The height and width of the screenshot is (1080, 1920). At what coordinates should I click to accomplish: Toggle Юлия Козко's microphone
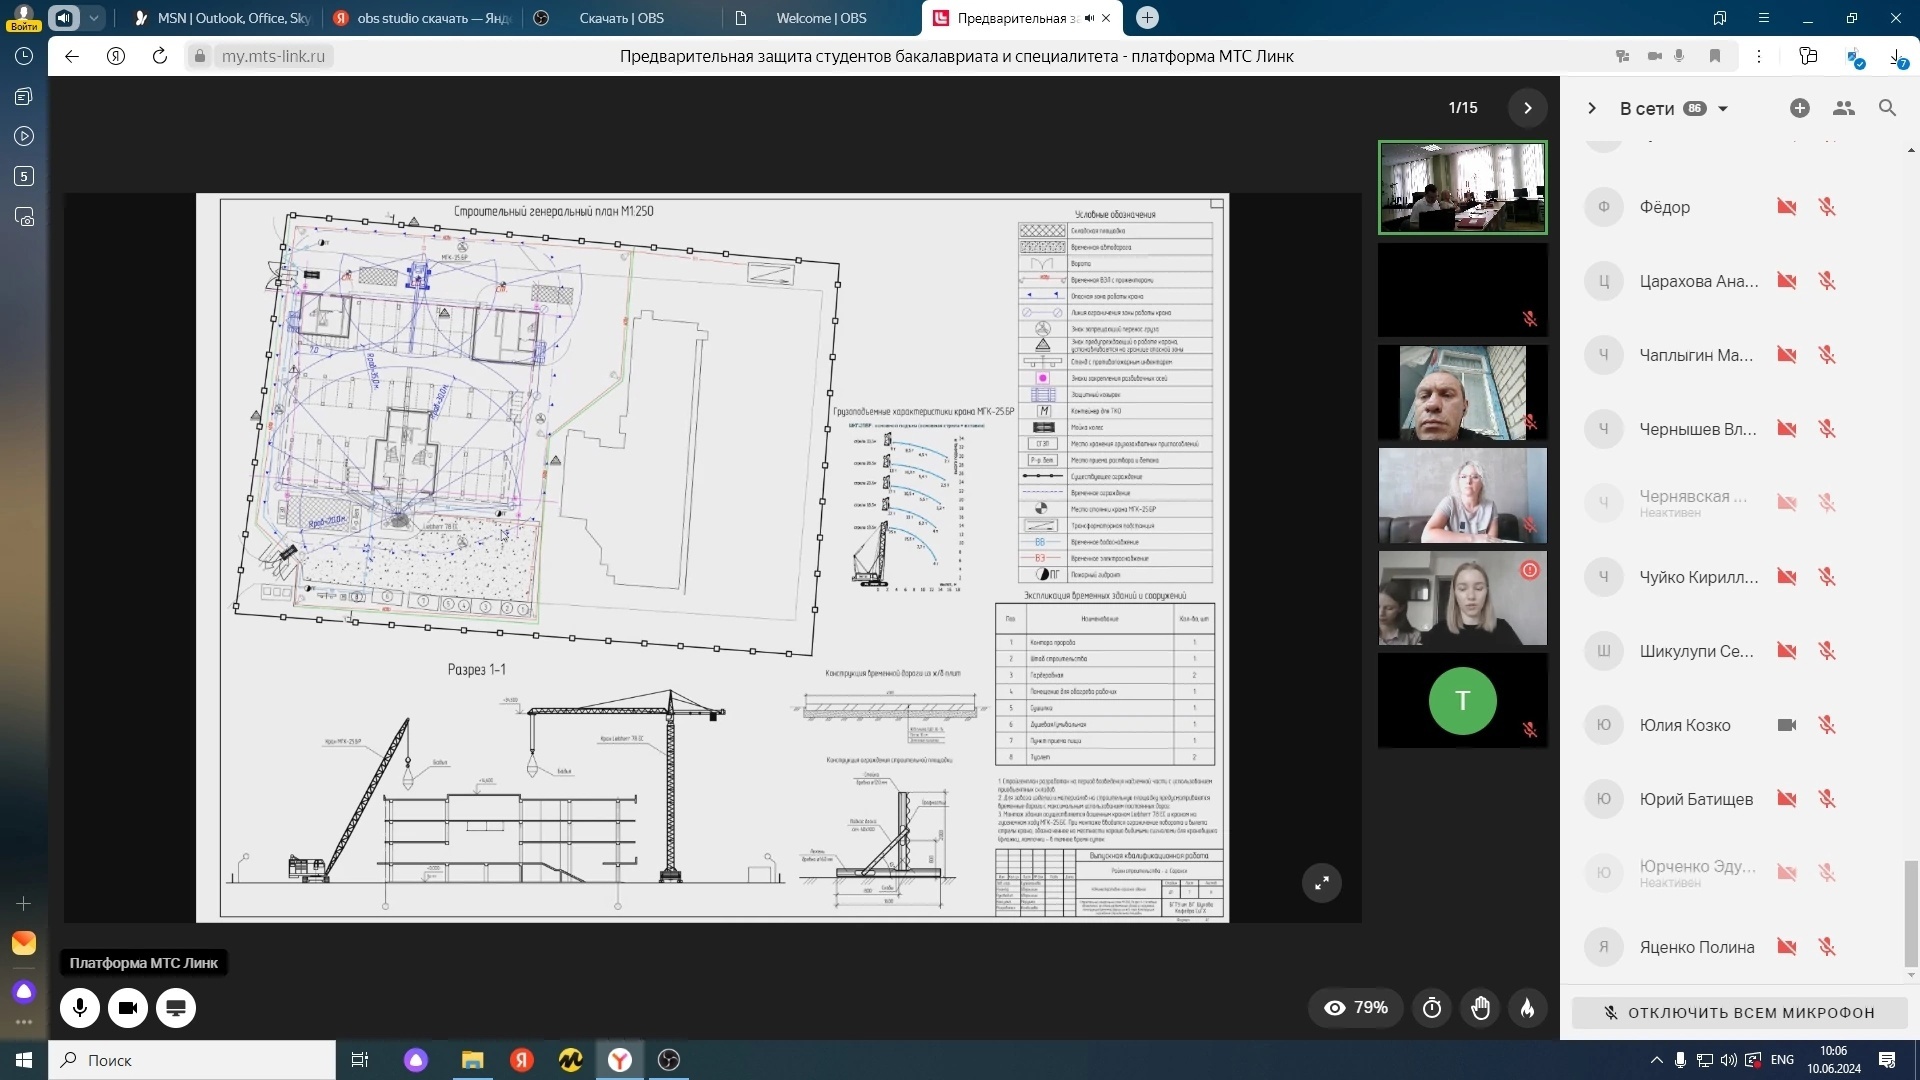(1827, 725)
